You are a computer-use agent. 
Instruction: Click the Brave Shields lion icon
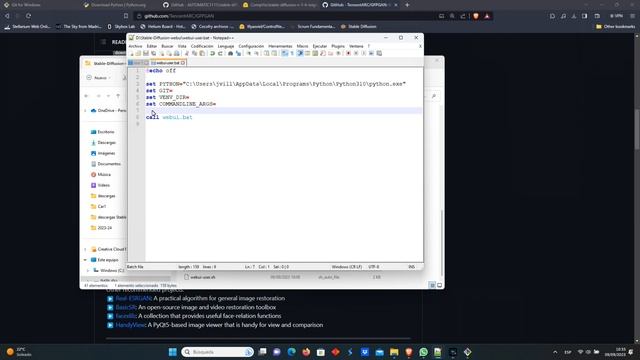[476, 16]
